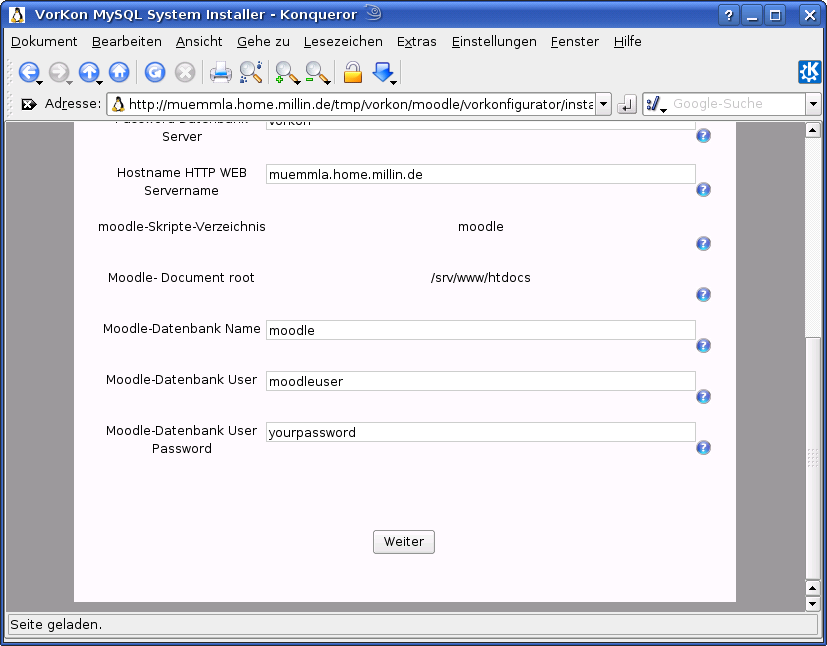Click the moodleuser input field
The image size is (827, 646).
480,381
